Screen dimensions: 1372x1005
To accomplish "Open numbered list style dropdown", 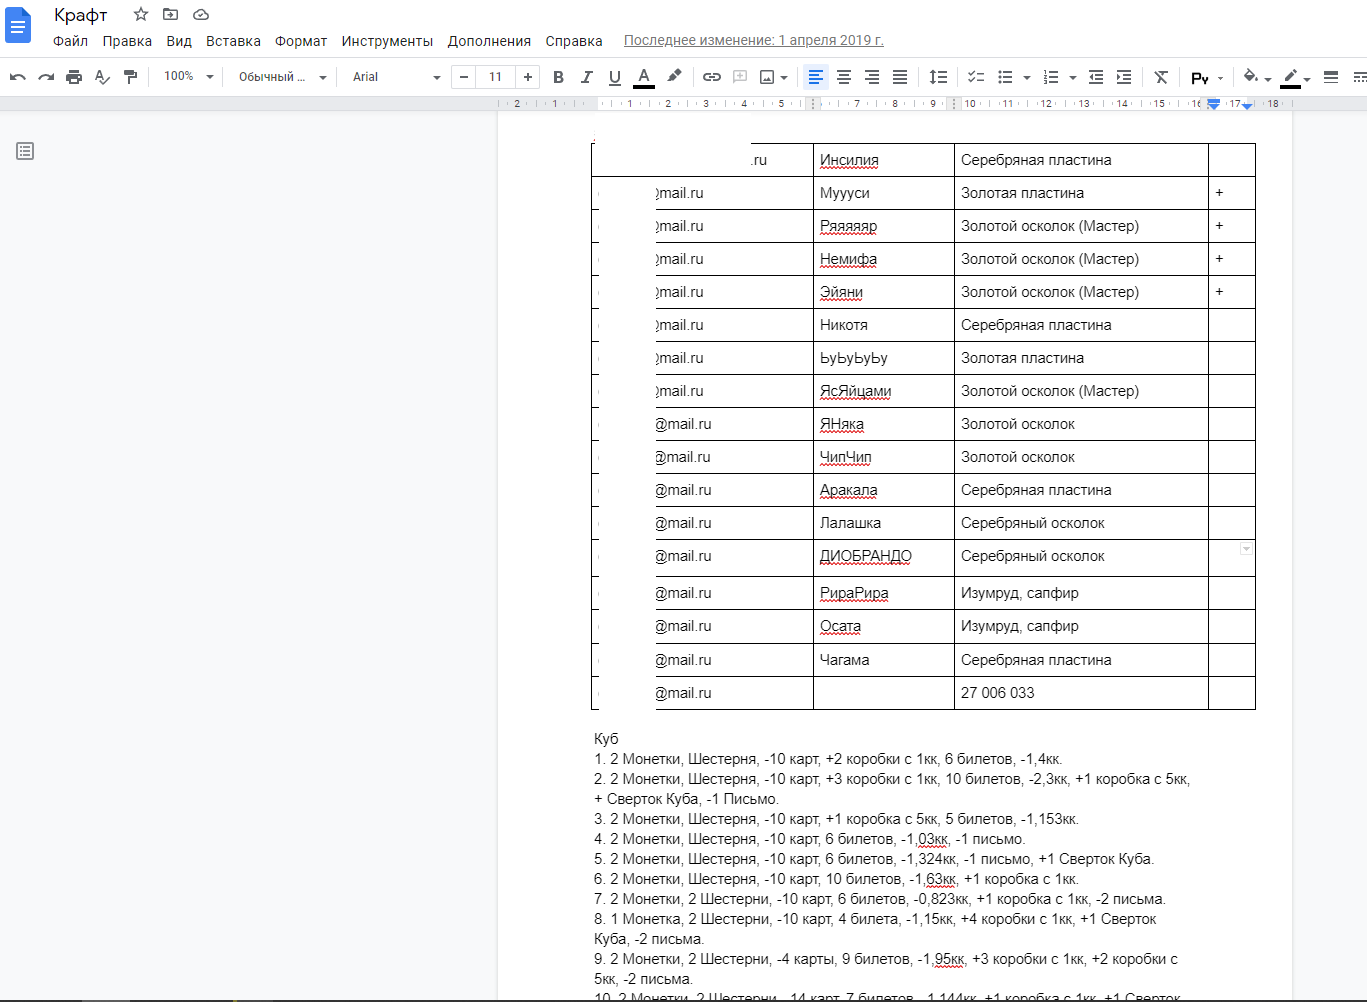I will (x=1073, y=77).
